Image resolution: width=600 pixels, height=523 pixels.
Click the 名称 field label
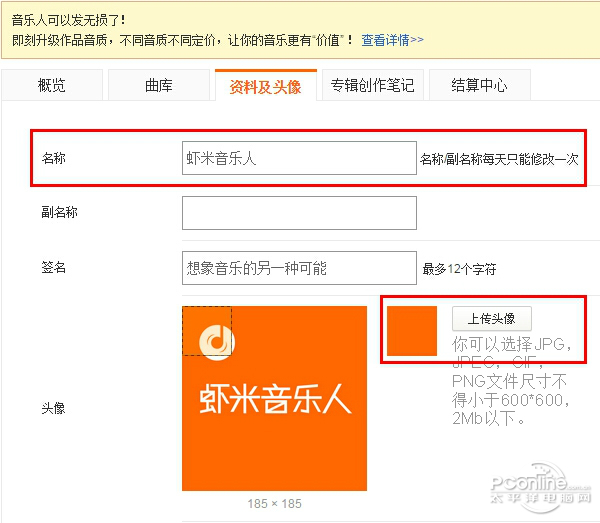pos(54,158)
